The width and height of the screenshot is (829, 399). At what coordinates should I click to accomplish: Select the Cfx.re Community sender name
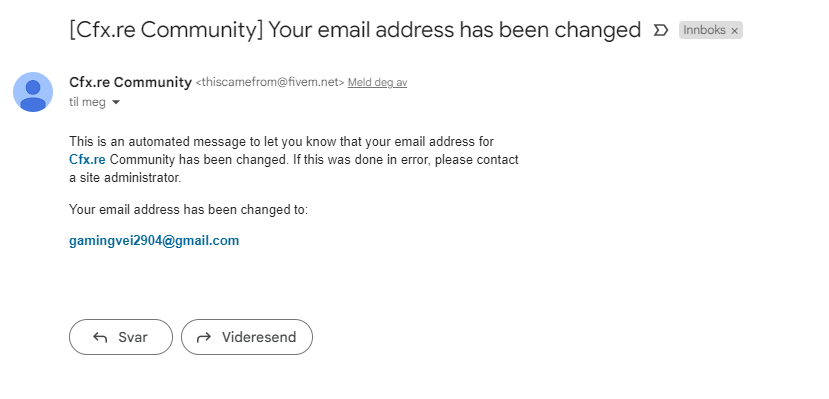click(131, 82)
